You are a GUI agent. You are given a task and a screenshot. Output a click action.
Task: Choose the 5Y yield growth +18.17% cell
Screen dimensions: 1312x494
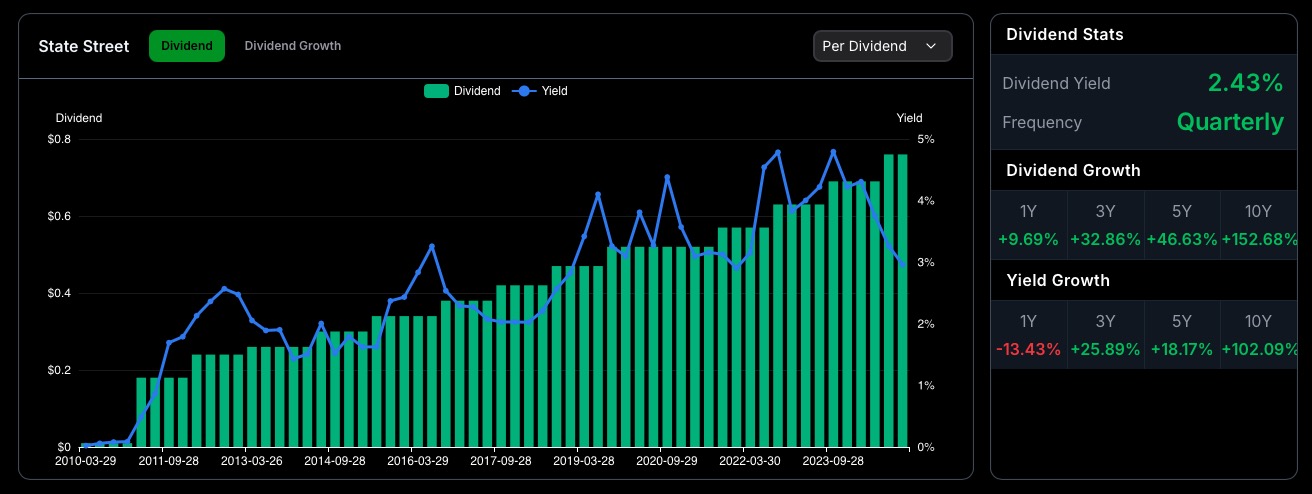coord(1182,335)
